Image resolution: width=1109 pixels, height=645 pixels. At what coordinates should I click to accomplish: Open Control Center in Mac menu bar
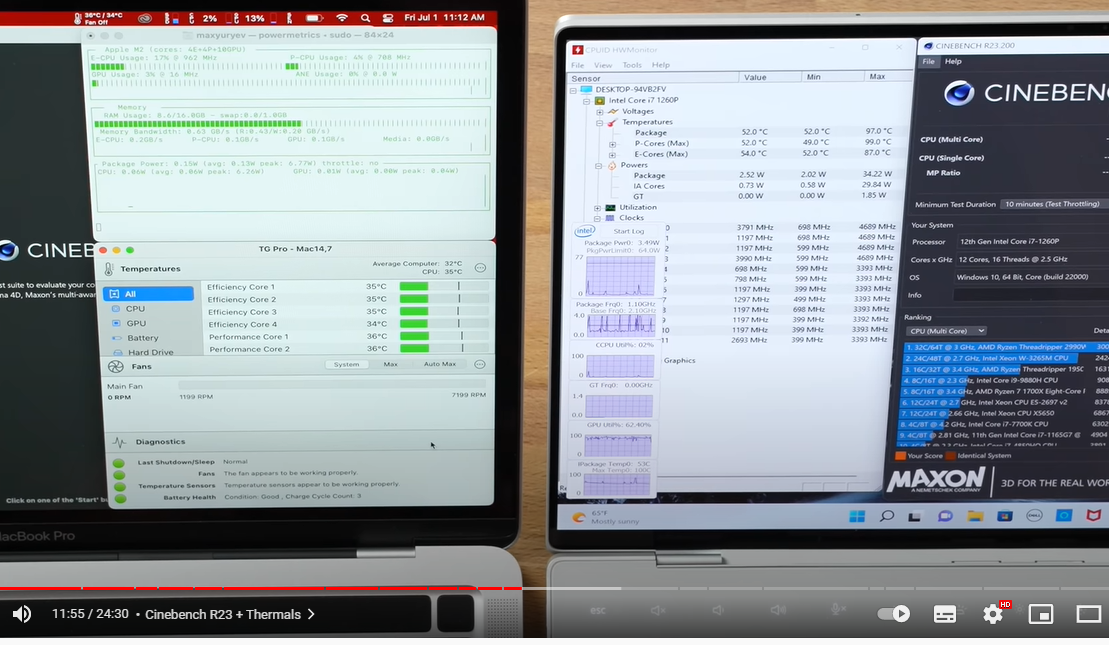[x=388, y=18]
